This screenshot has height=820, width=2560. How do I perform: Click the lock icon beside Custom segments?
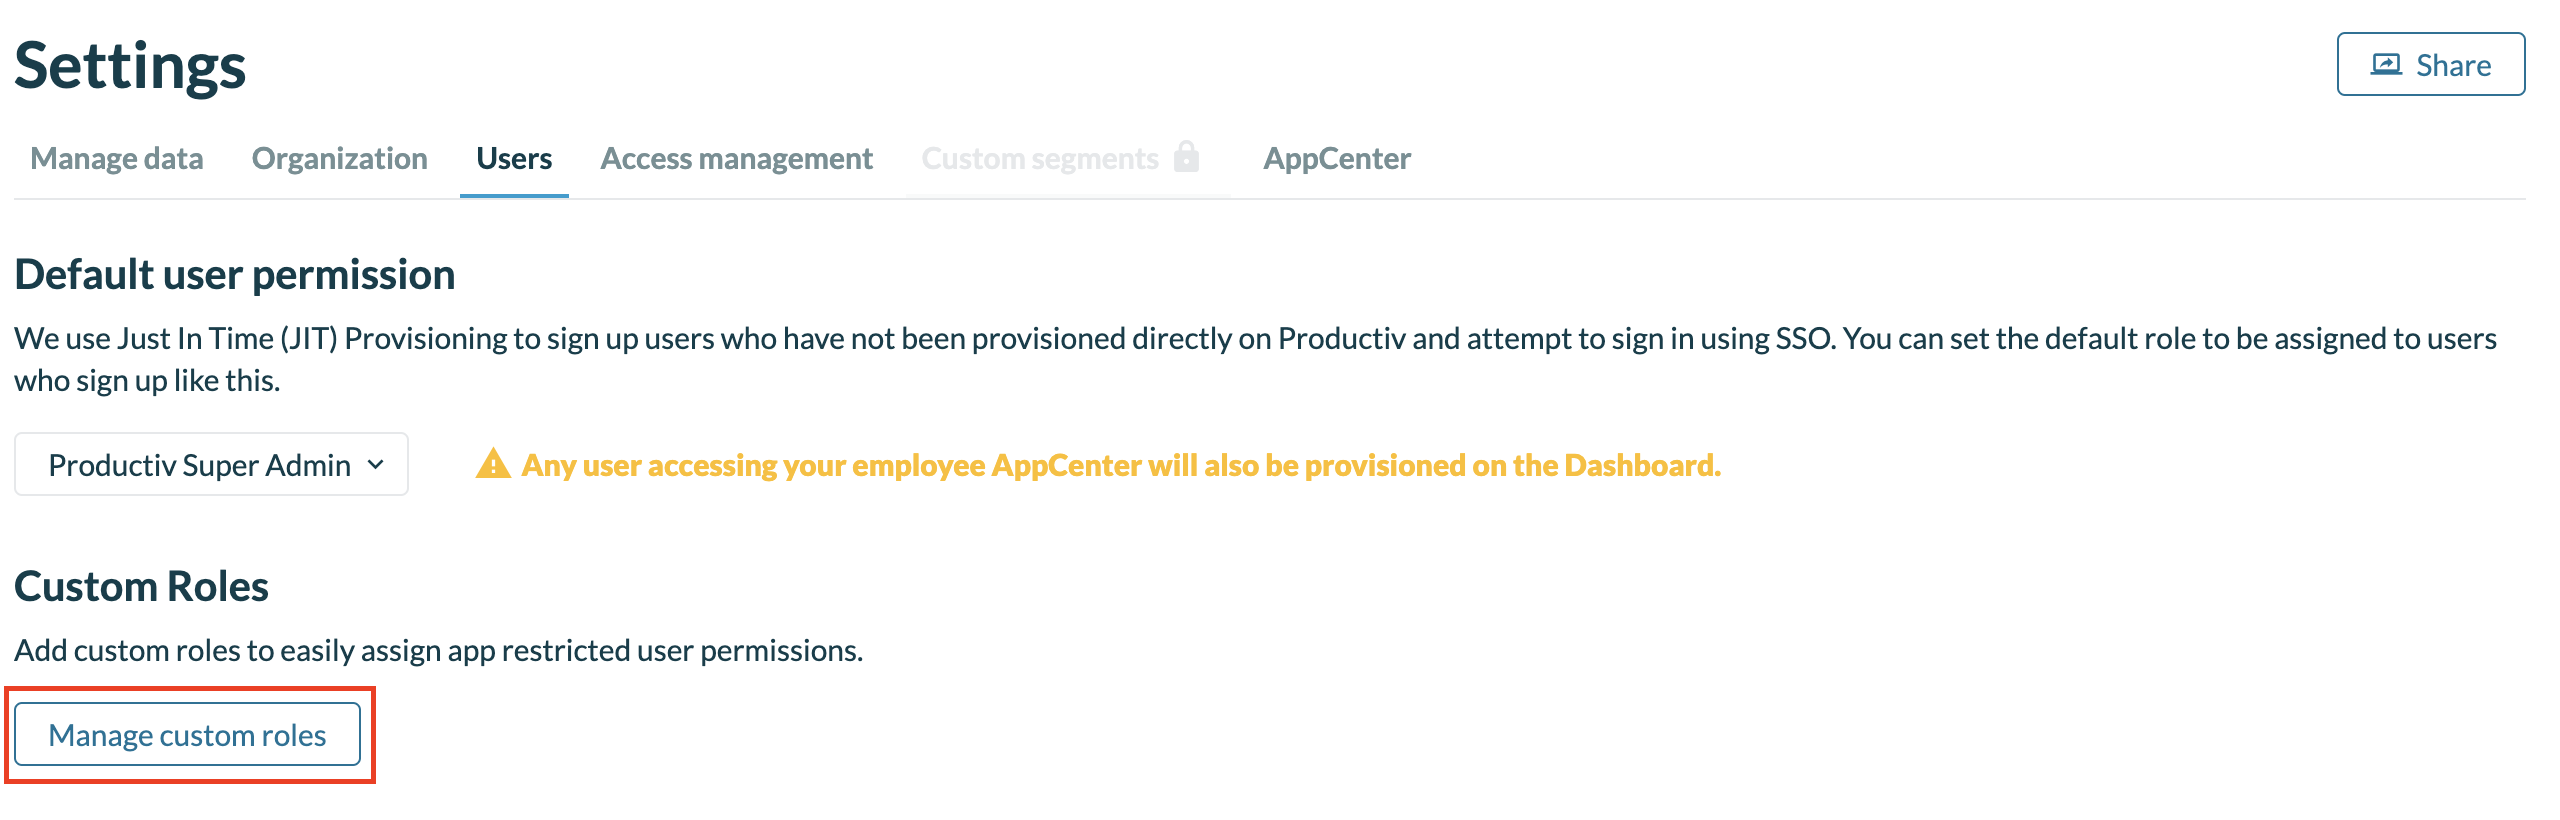[1187, 157]
